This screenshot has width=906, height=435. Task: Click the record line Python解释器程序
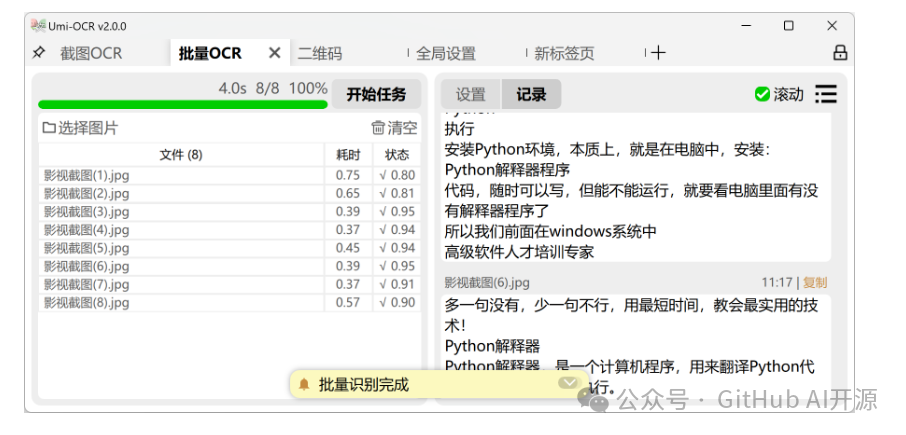[508, 170]
